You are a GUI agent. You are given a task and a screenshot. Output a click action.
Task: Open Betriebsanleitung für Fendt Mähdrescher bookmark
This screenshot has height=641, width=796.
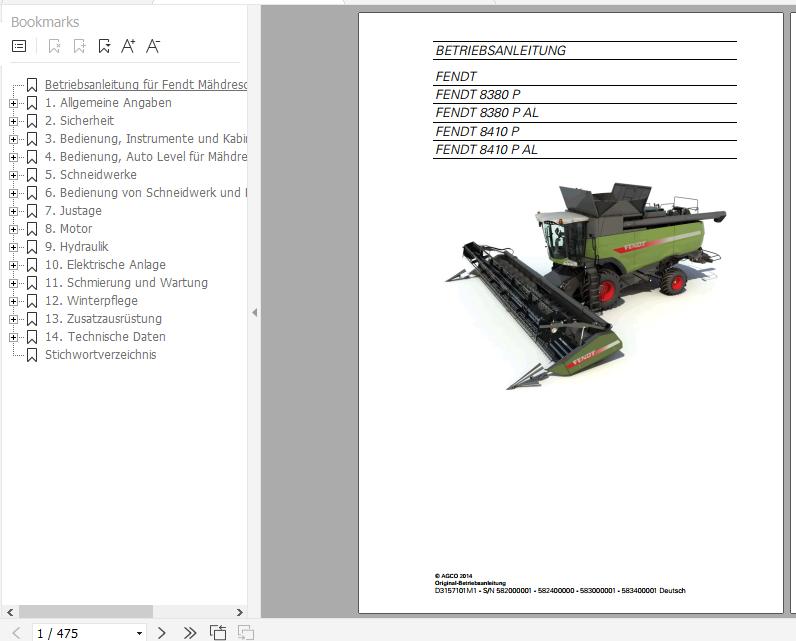tap(146, 84)
